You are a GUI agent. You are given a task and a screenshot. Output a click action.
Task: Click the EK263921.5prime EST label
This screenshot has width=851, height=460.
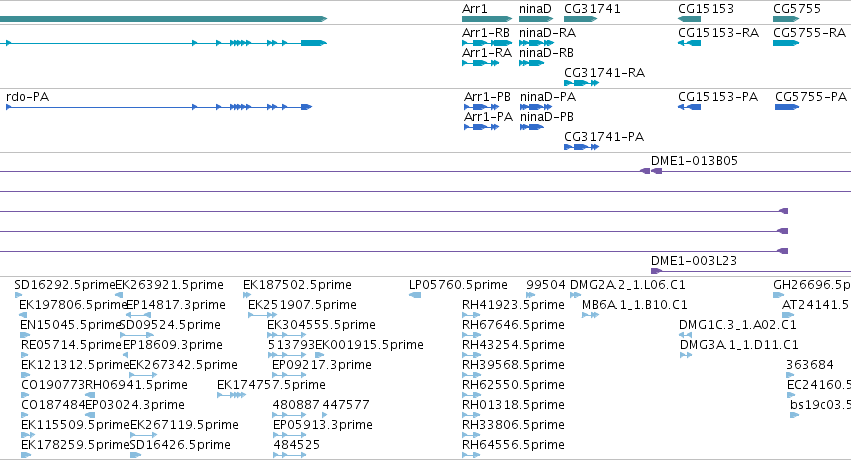coord(169,285)
